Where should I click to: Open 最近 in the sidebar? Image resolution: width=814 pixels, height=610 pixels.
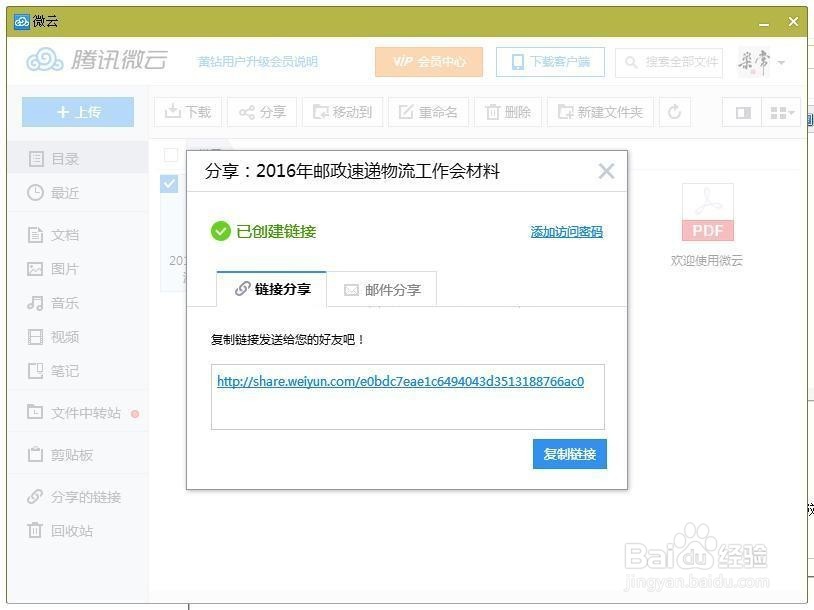tap(78, 193)
